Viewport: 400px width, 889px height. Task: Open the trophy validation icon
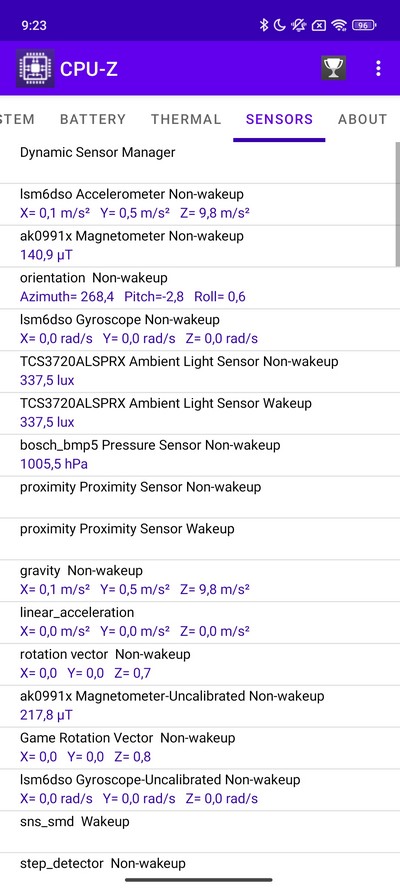(x=334, y=69)
